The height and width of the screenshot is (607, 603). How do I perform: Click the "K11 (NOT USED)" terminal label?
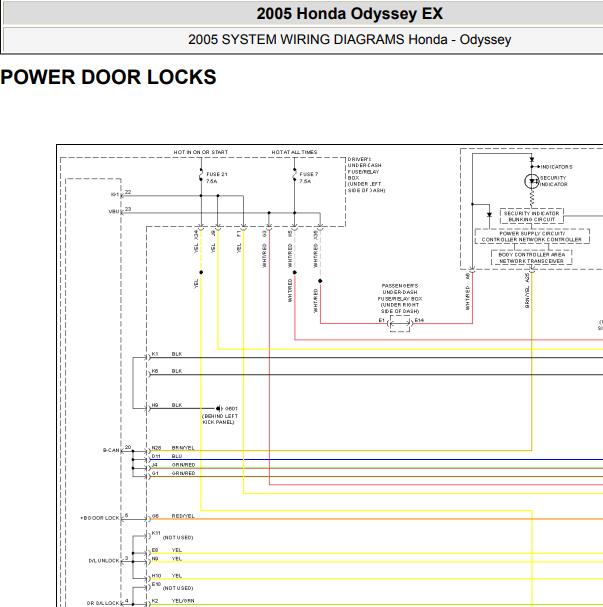click(x=172, y=535)
